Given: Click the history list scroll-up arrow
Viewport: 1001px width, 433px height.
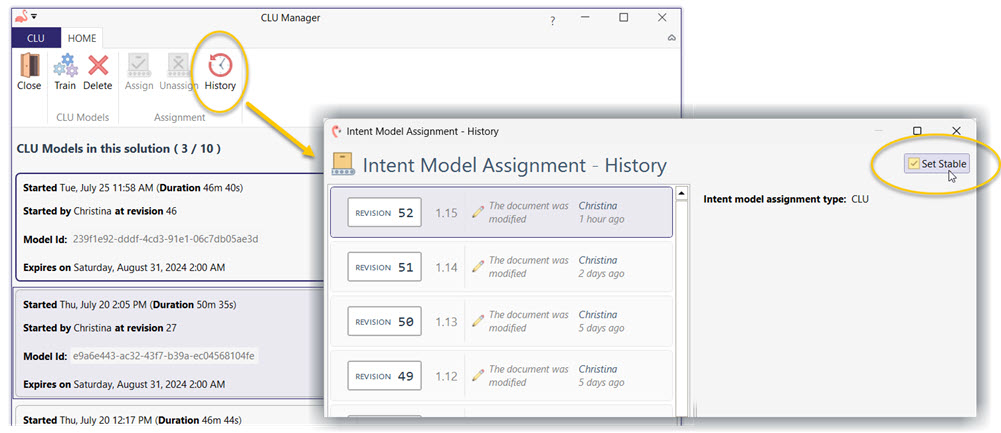Looking at the screenshot, I should (x=681, y=193).
